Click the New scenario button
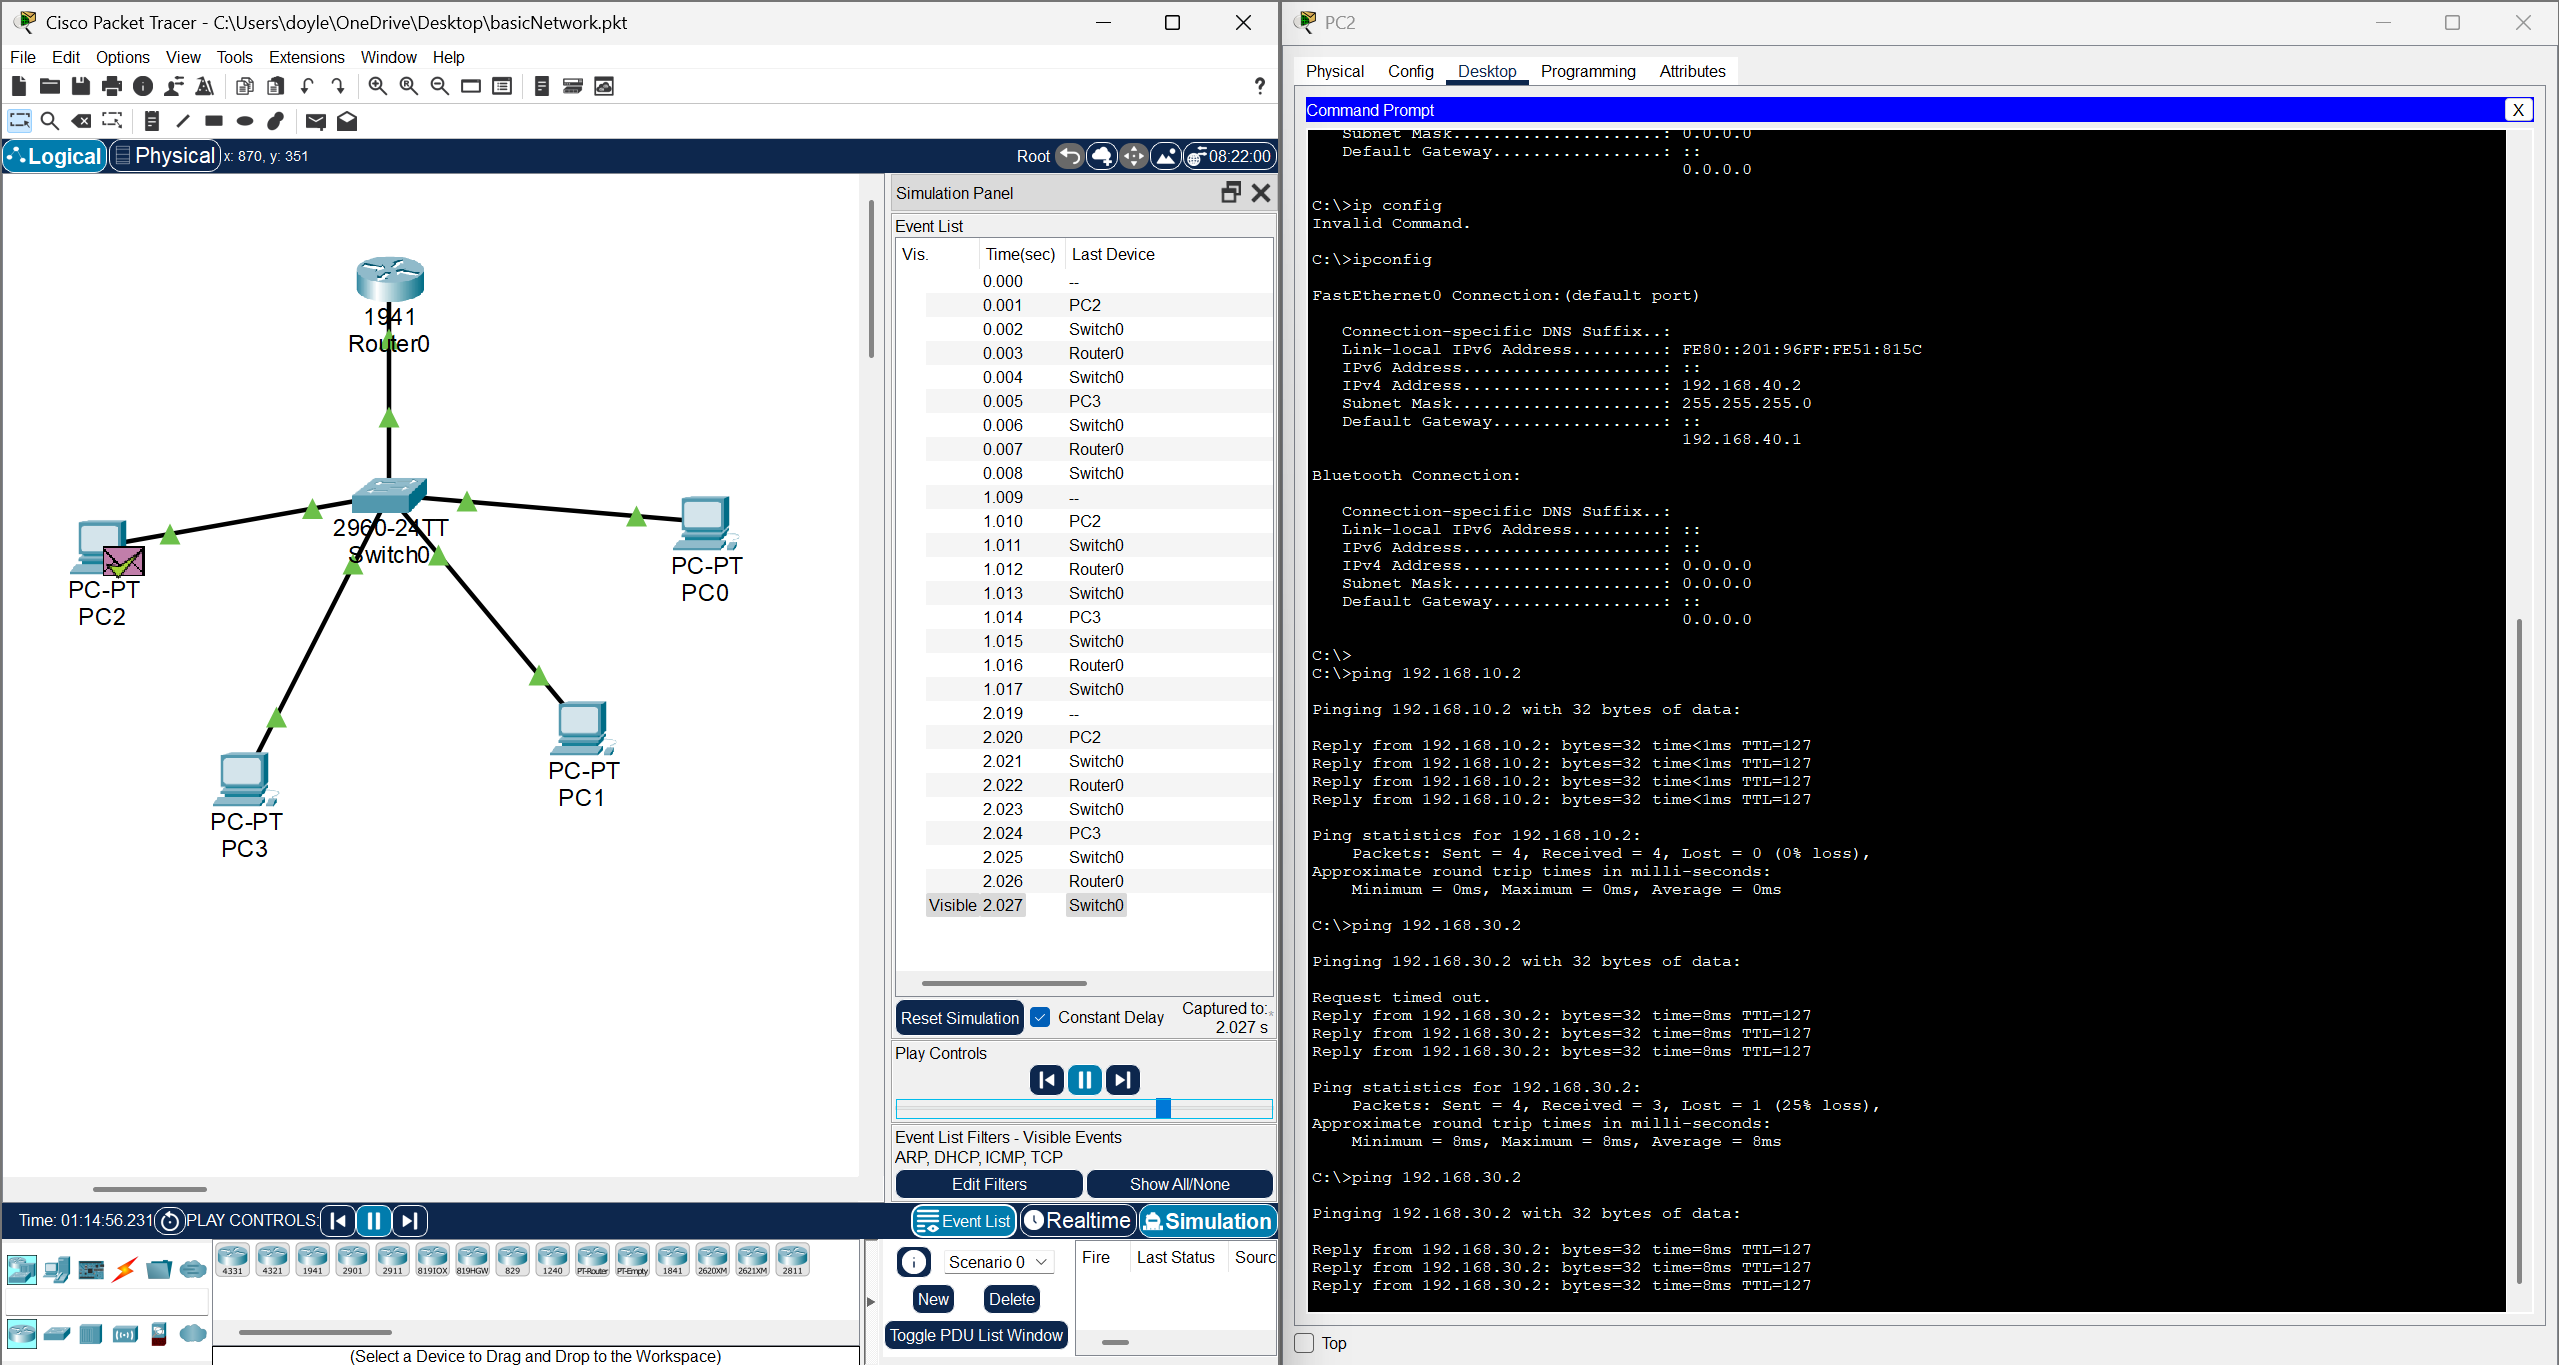Screen dimensions: 2559x1365 pos(933,1299)
